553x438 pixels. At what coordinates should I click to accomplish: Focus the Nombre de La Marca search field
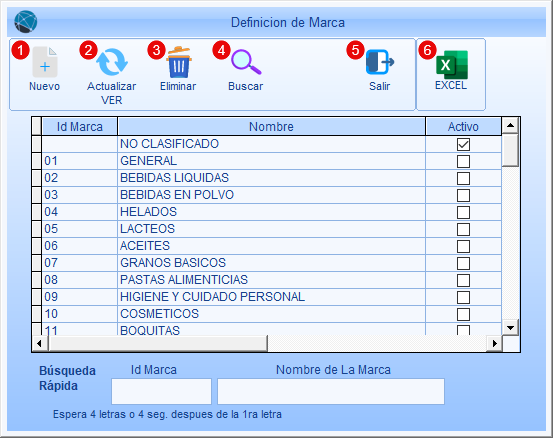[x=331, y=391]
